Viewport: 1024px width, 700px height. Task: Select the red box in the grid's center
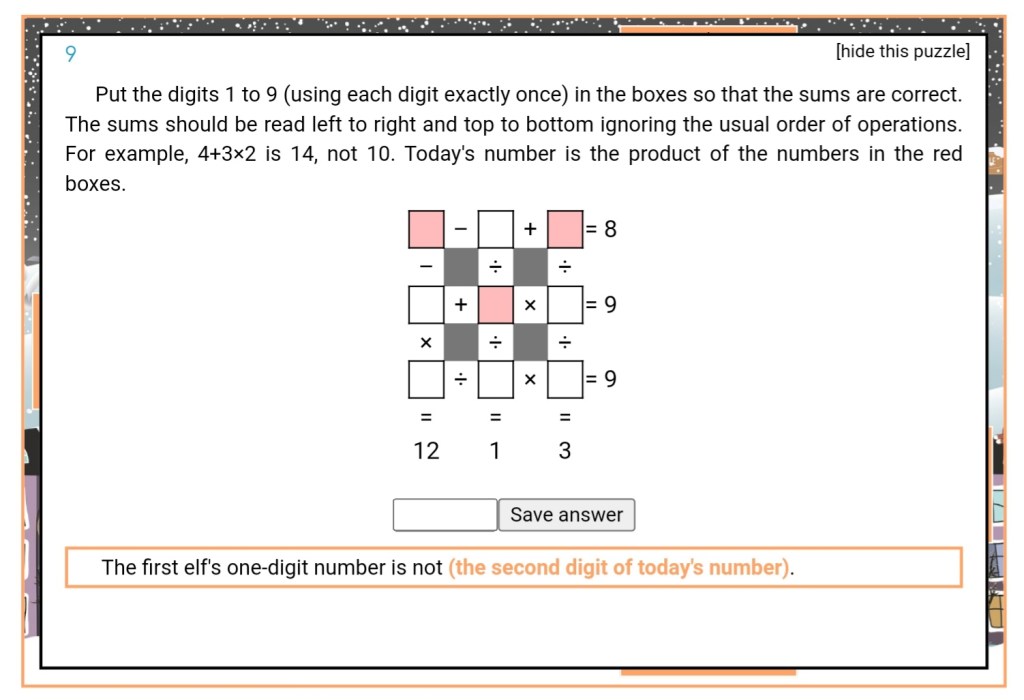click(496, 304)
